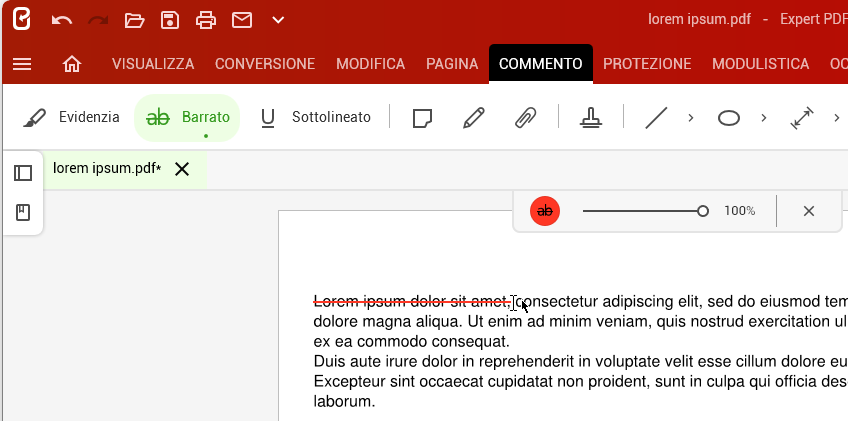The width and height of the screenshot is (848, 421).
Task: Go to the Home screen icon
Action: click(x=72, y=64)
